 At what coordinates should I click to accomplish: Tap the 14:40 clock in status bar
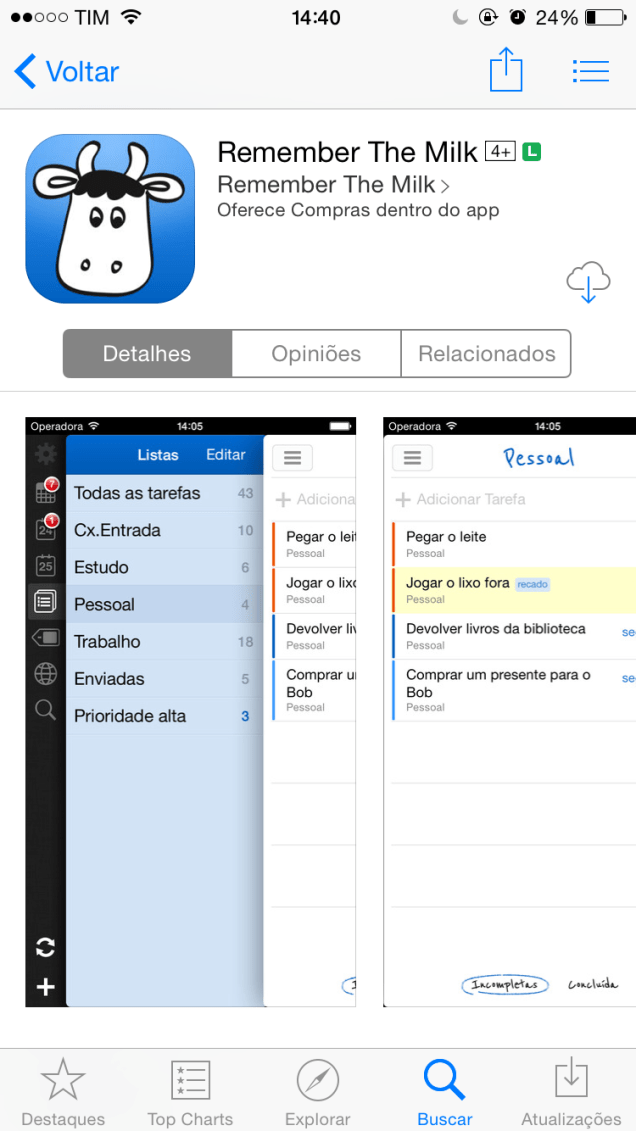[x=316, y=18]
